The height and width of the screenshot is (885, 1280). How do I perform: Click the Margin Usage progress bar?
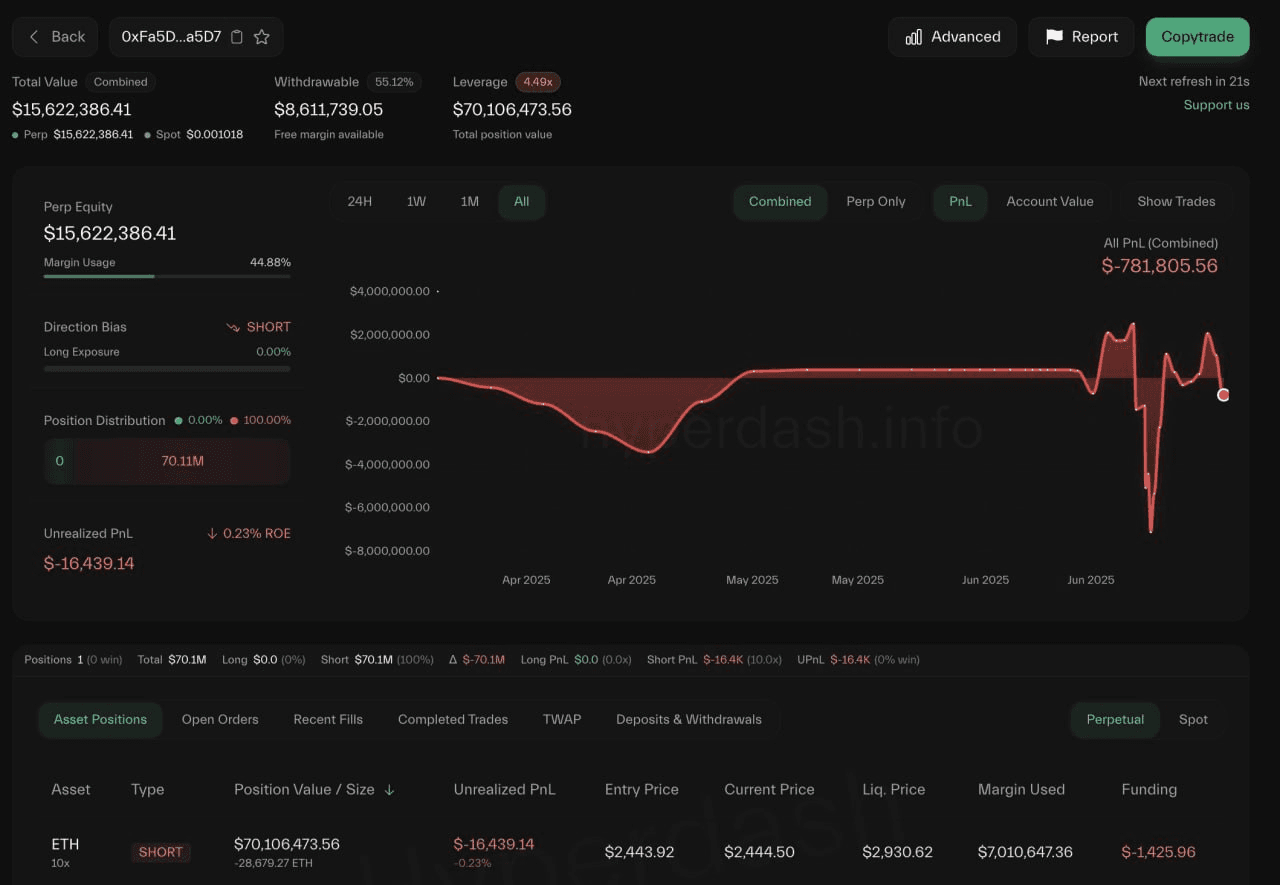click(x=167, y=276)
